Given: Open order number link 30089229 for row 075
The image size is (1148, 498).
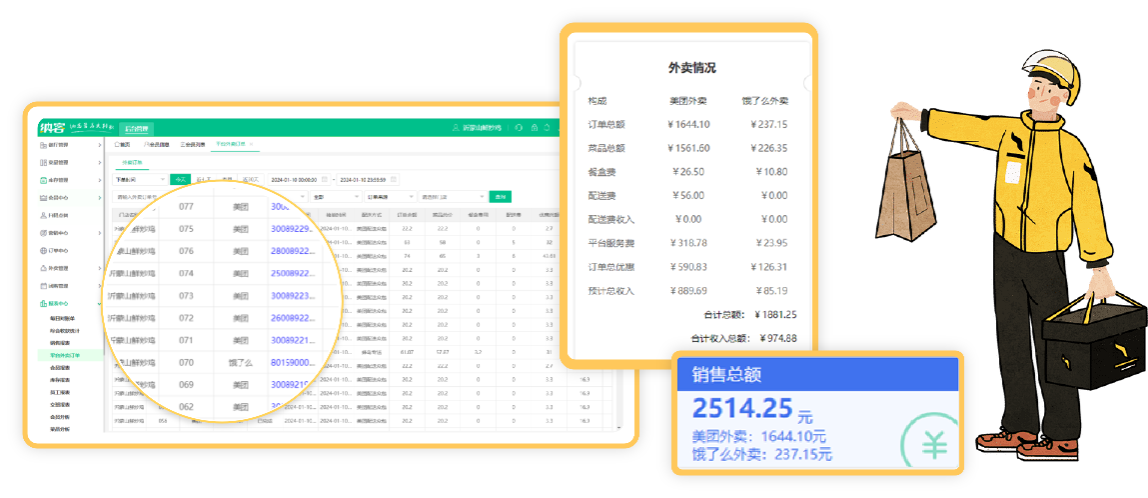Looking at the screenshot, I should coord(292,228).
